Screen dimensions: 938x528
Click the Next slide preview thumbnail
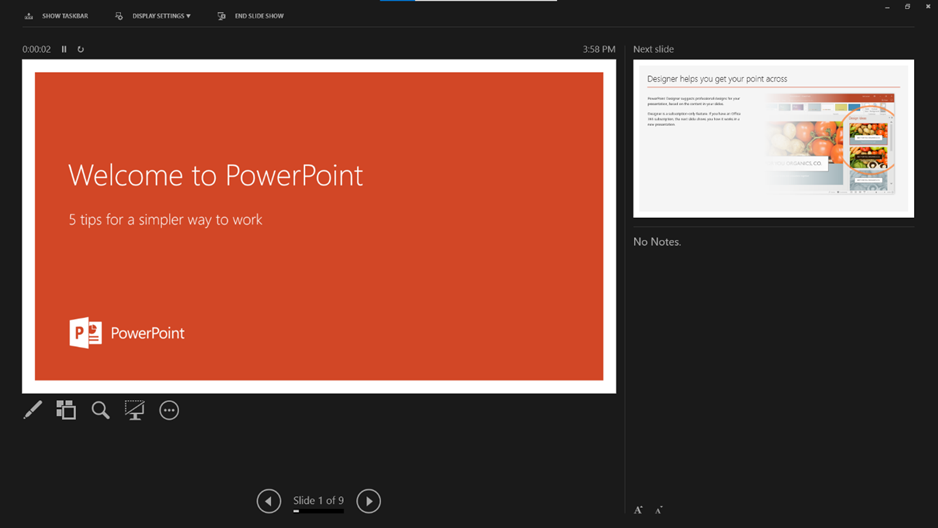773,139
